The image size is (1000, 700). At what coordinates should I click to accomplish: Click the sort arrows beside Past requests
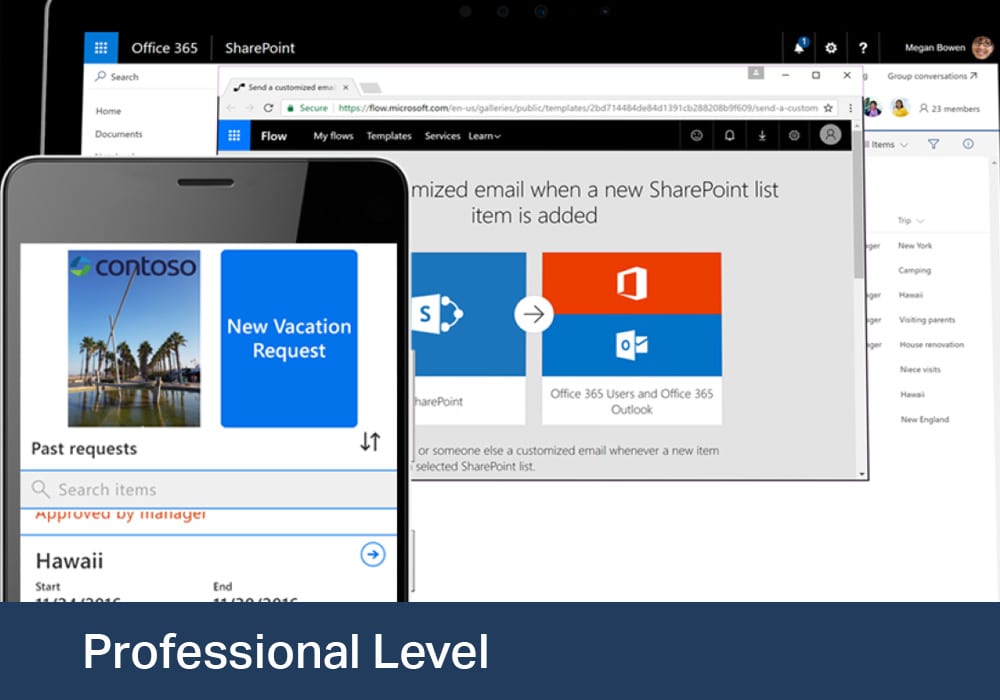point(370,441)
